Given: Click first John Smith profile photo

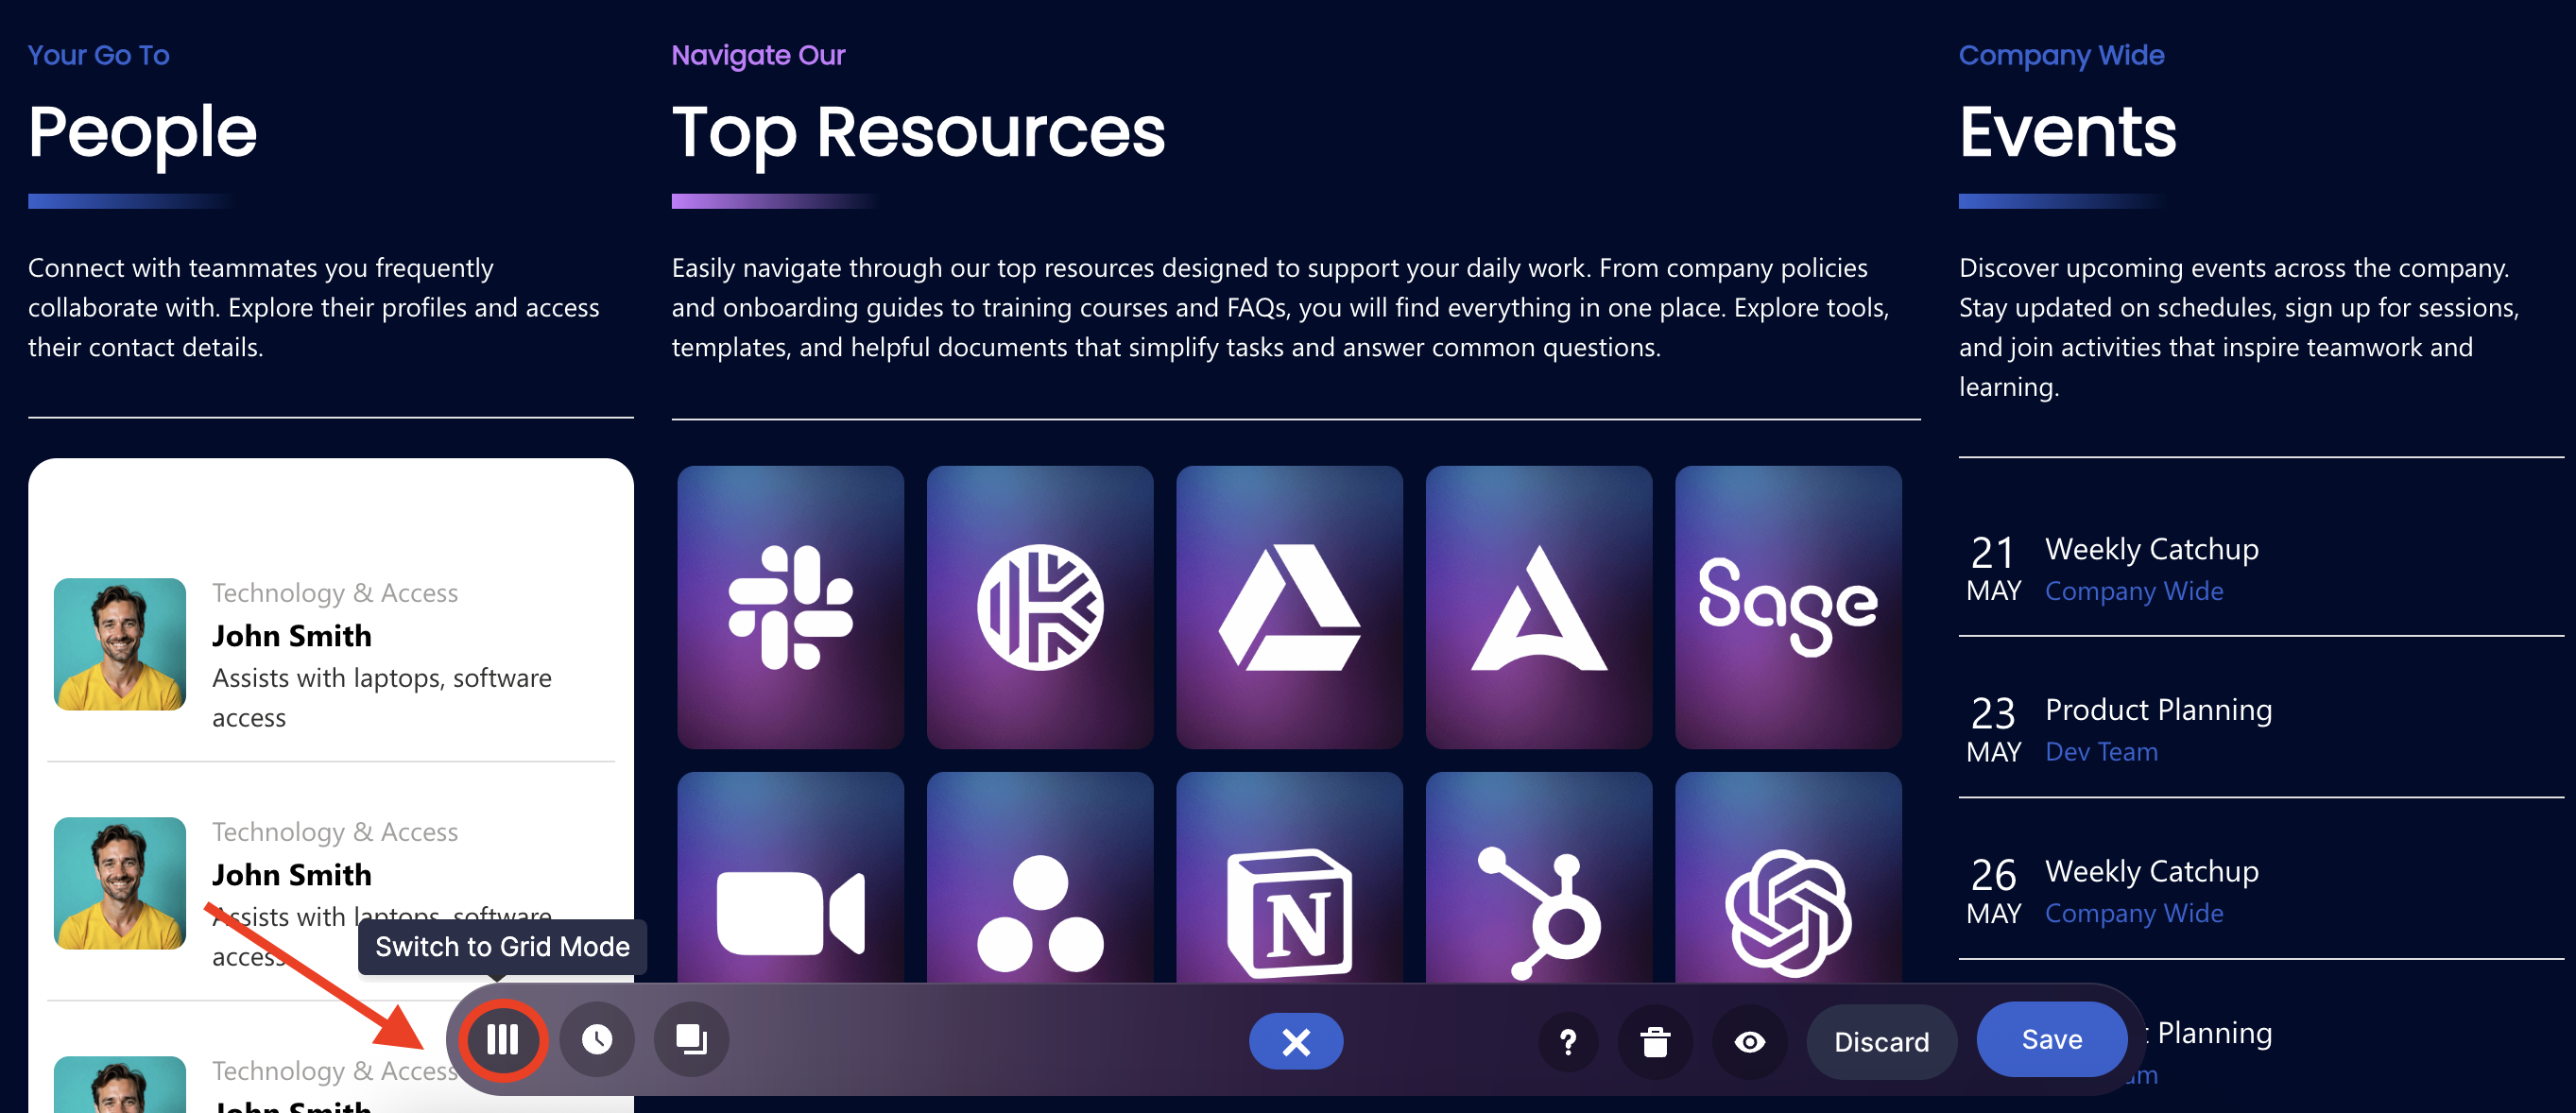Looking at the screenshot, I should coord(120,644).
